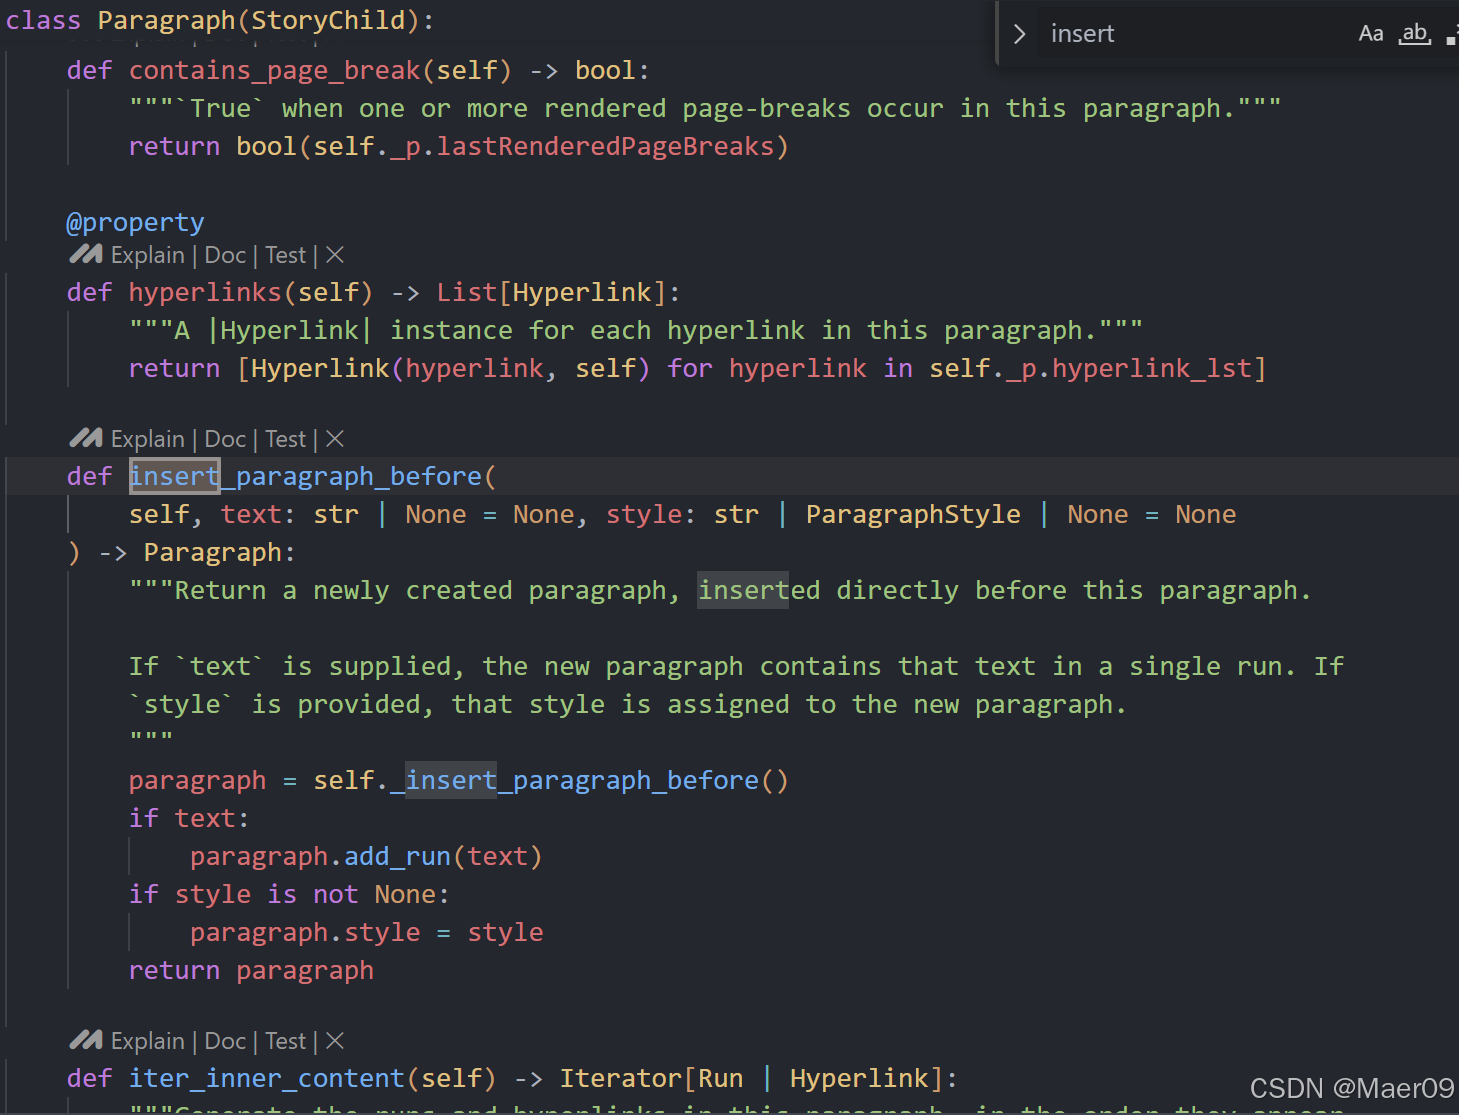The image size is (1459, 1115).
Task: Click 'List[Hyperlink]' return type annotation
Action: tap(551, 293)
